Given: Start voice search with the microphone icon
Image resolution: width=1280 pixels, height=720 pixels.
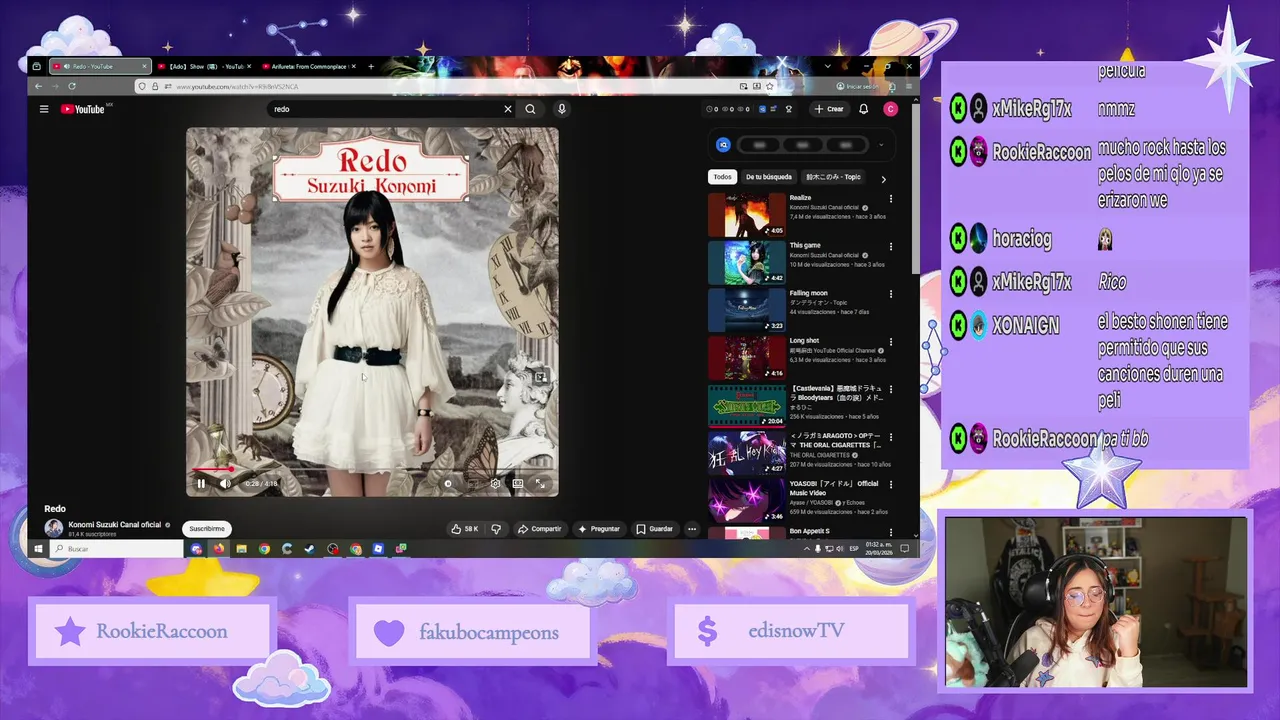Looking at the screenshot, I should (562, 109).
